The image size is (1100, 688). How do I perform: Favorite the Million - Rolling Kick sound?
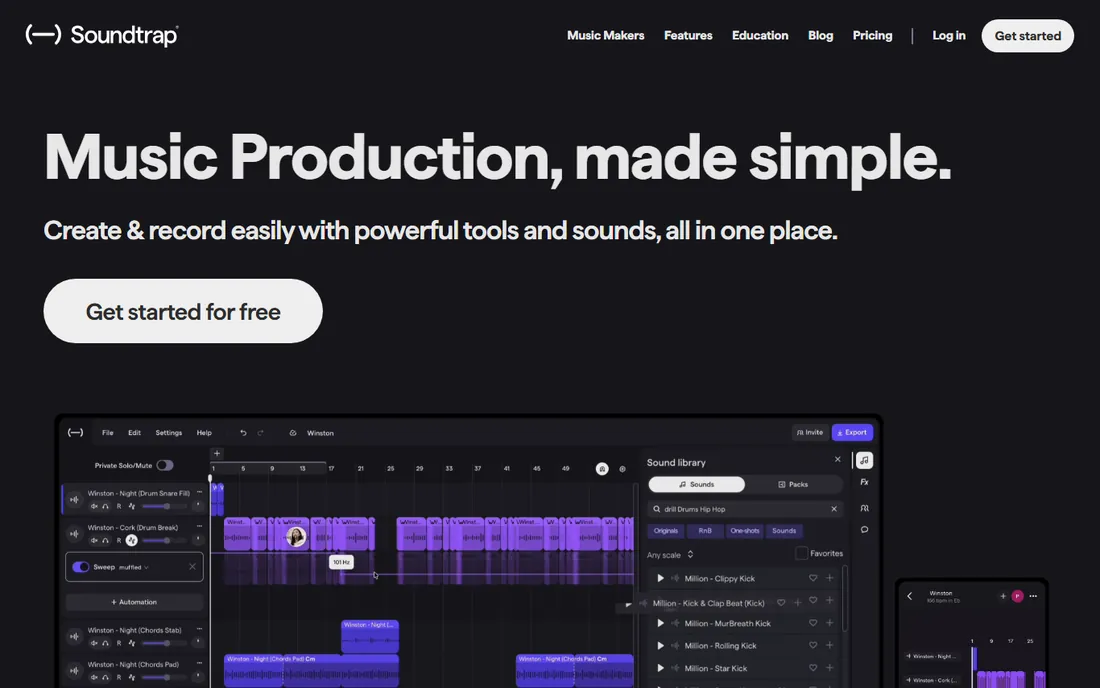pyautogui.click(x=813, y=645)
